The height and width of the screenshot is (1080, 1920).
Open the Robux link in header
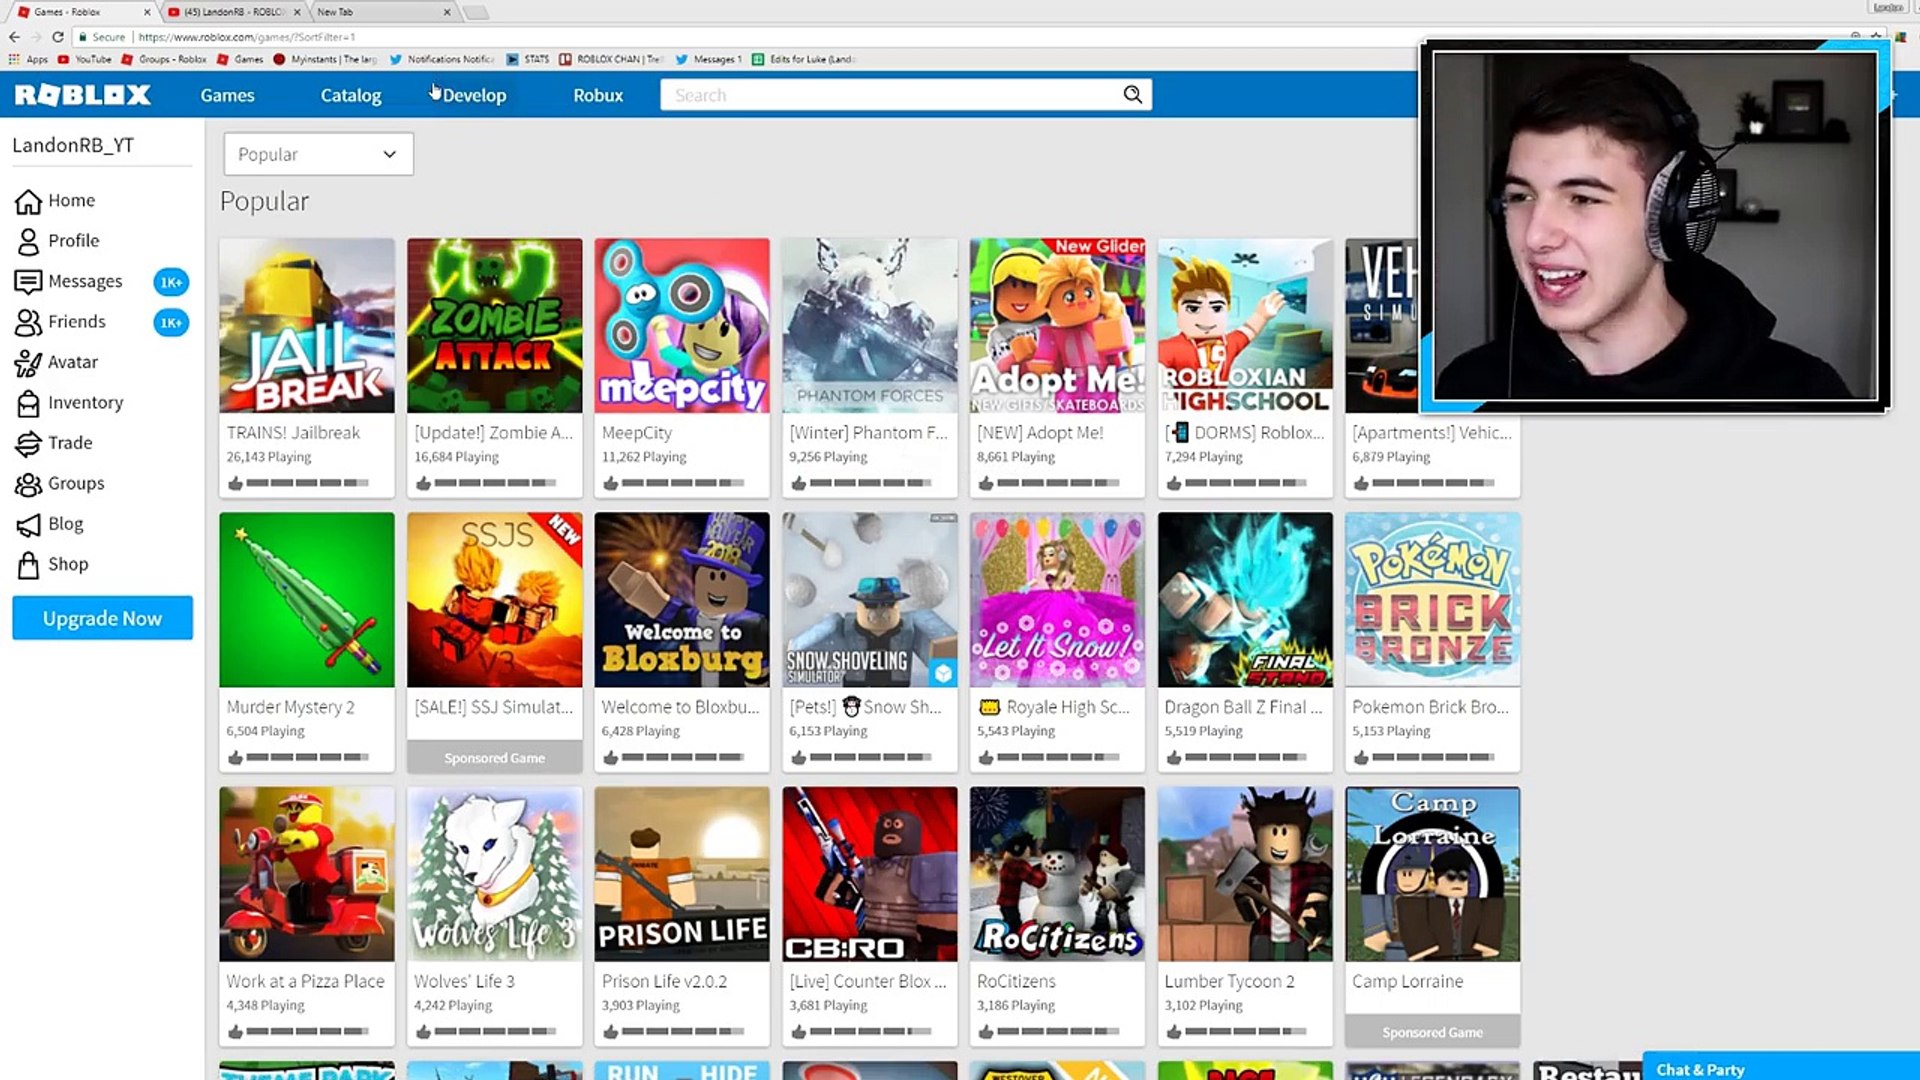(598, 95)
